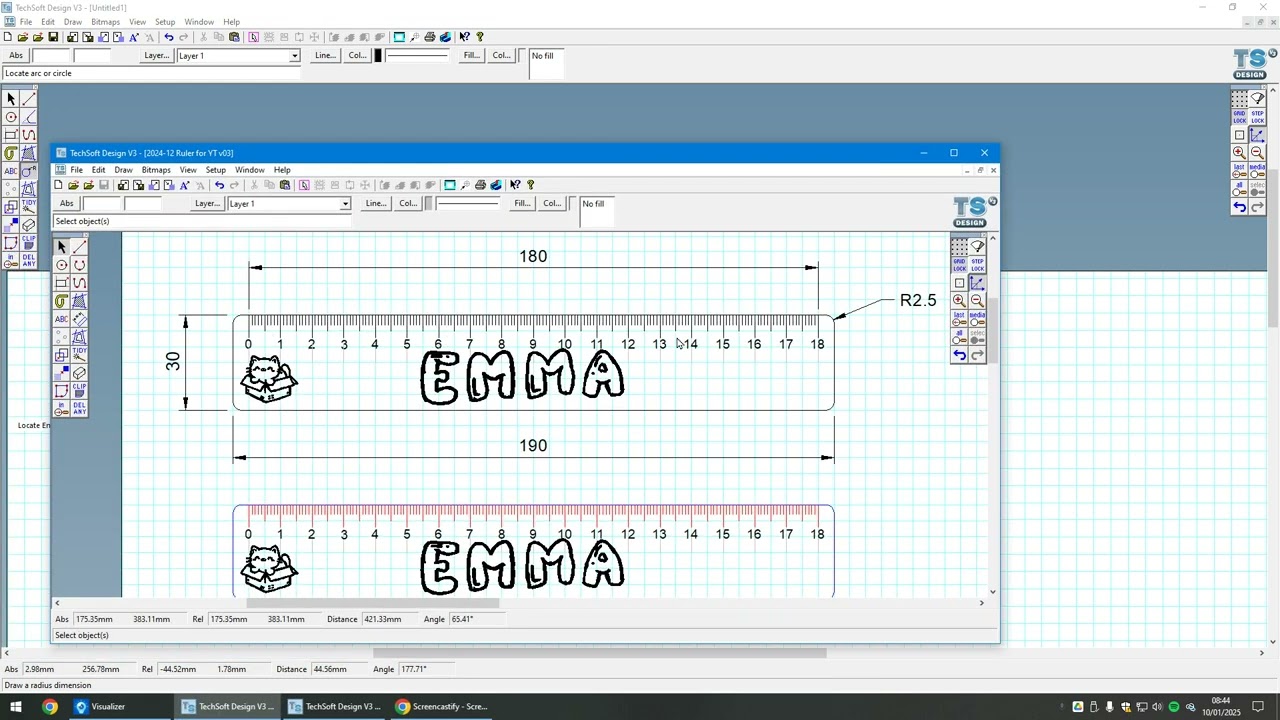Click the 'media' zoom icon in Untitled1 view panel

click(1257, 170)
